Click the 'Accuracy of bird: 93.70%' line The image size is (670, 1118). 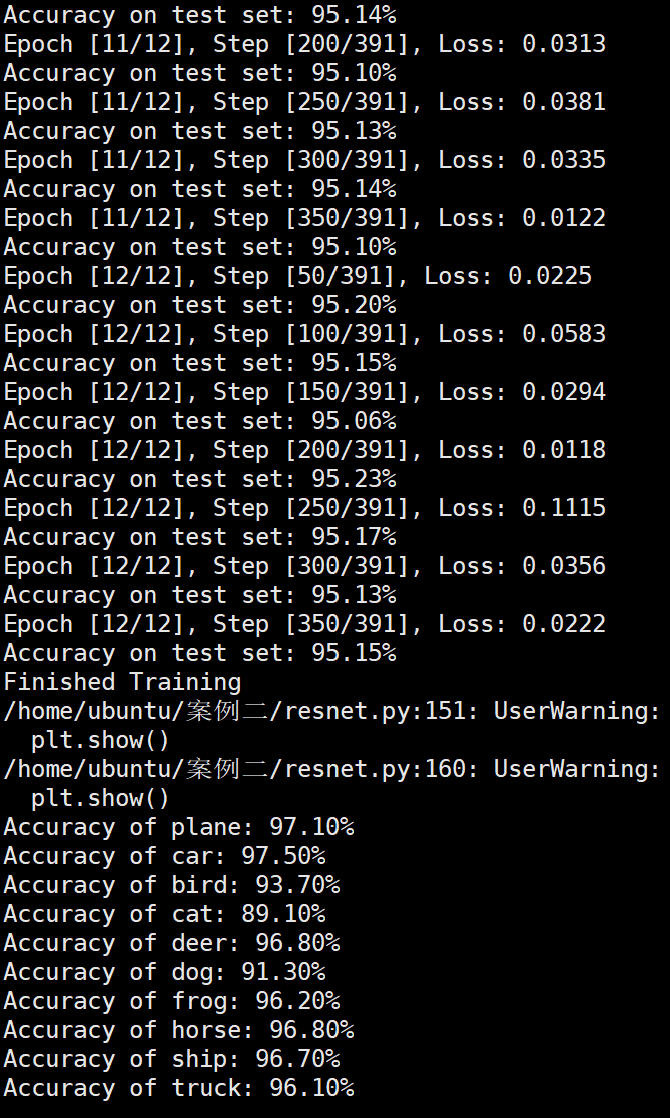coord(172,885)
